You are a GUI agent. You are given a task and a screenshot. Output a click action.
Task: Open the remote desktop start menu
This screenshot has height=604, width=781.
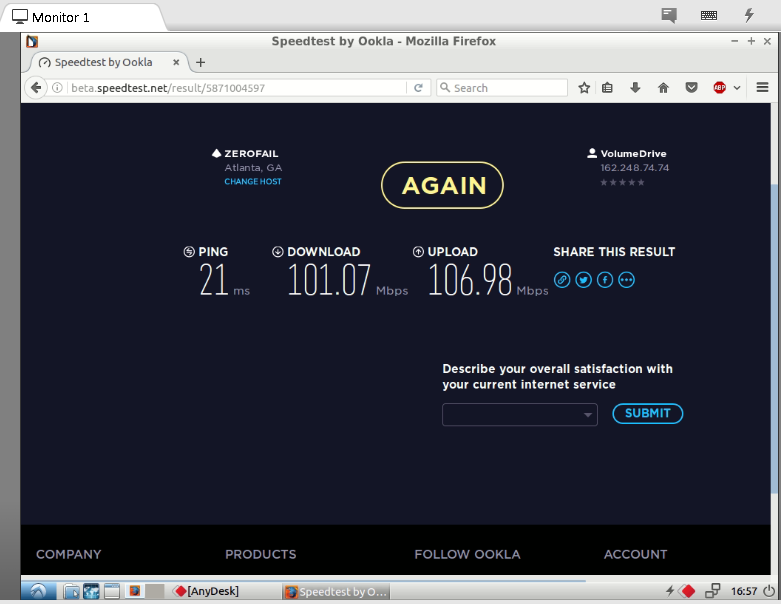[x=38, y=591]
